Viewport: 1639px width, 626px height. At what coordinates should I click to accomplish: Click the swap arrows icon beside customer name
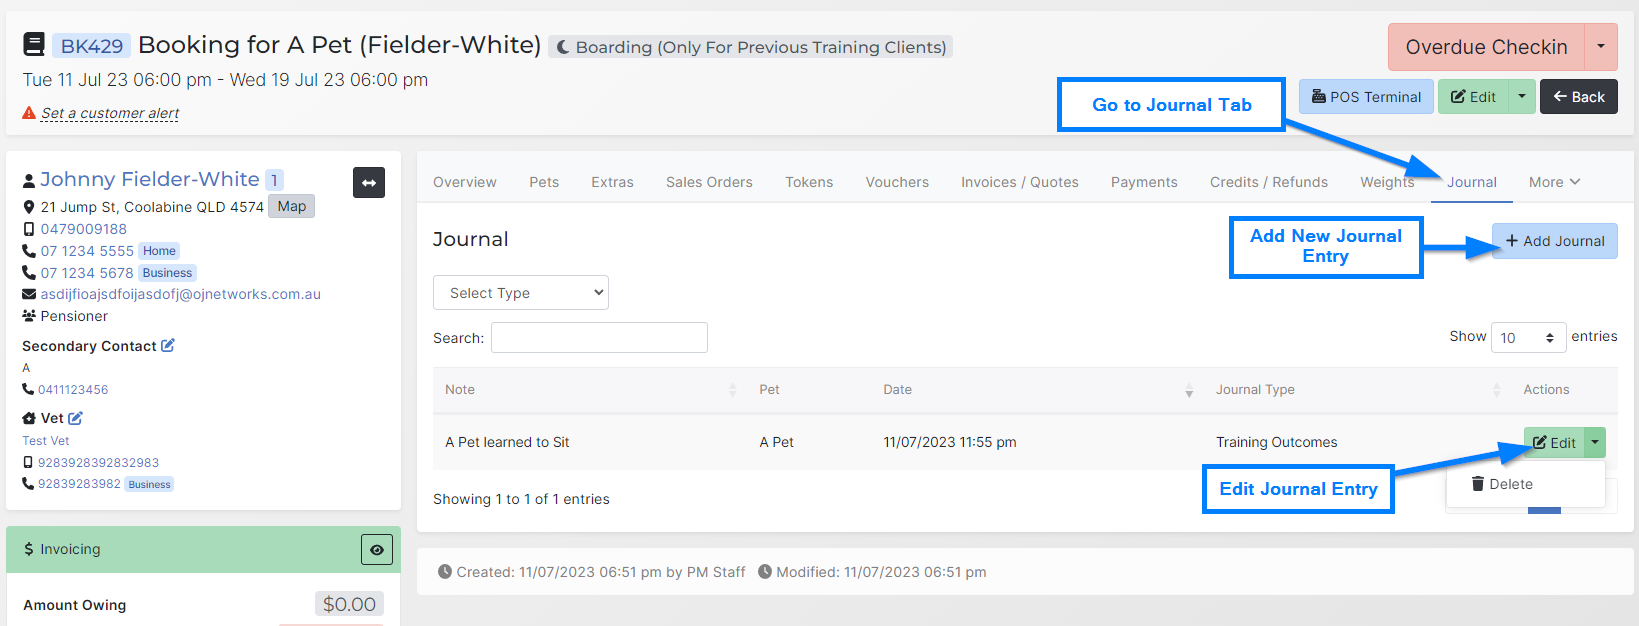point(368,183)
